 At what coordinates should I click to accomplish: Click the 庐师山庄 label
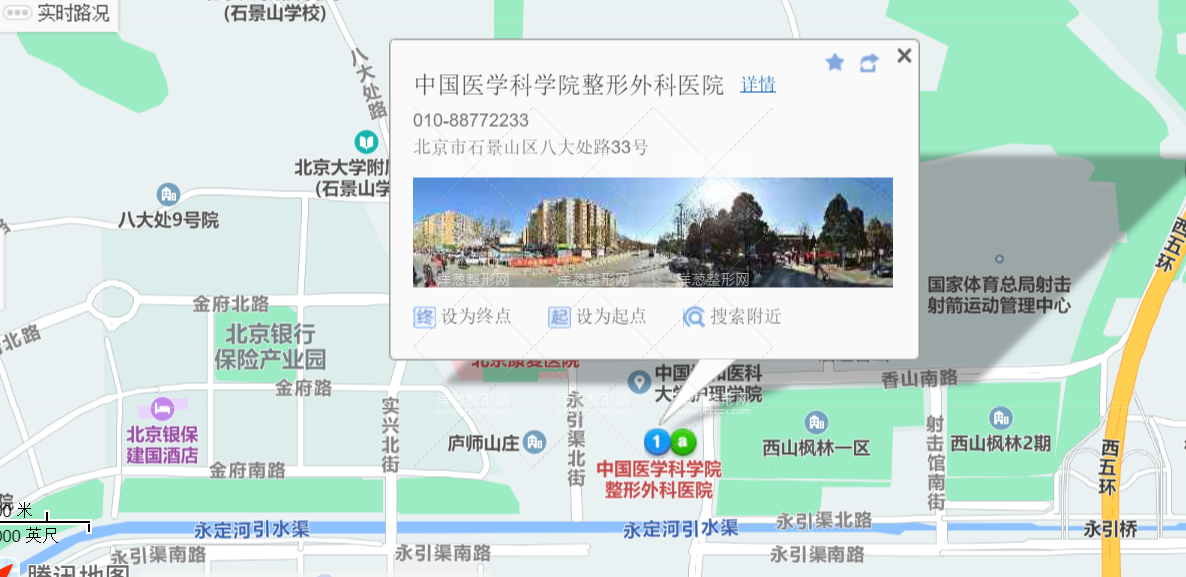[x=485, y=442]
